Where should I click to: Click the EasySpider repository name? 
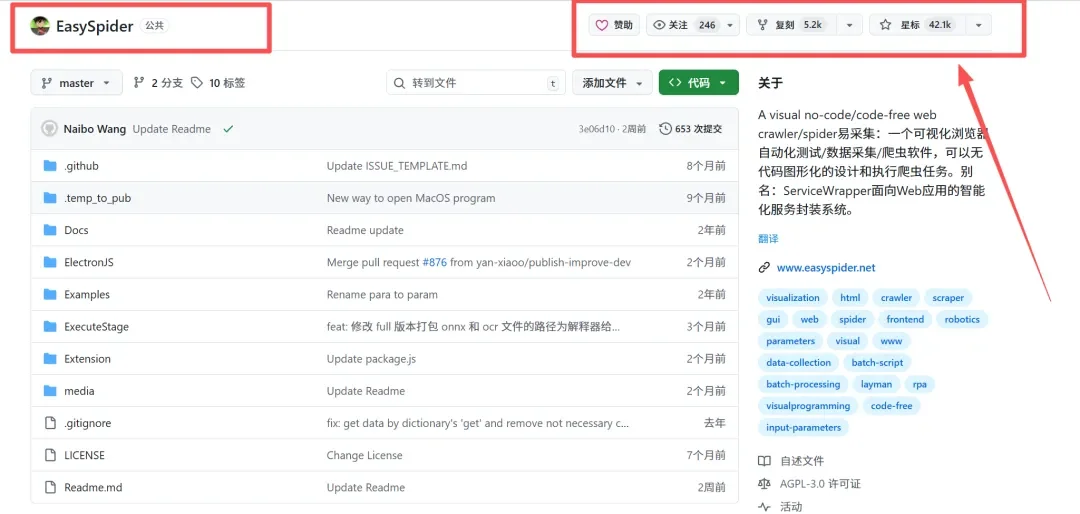coord(94,27)
